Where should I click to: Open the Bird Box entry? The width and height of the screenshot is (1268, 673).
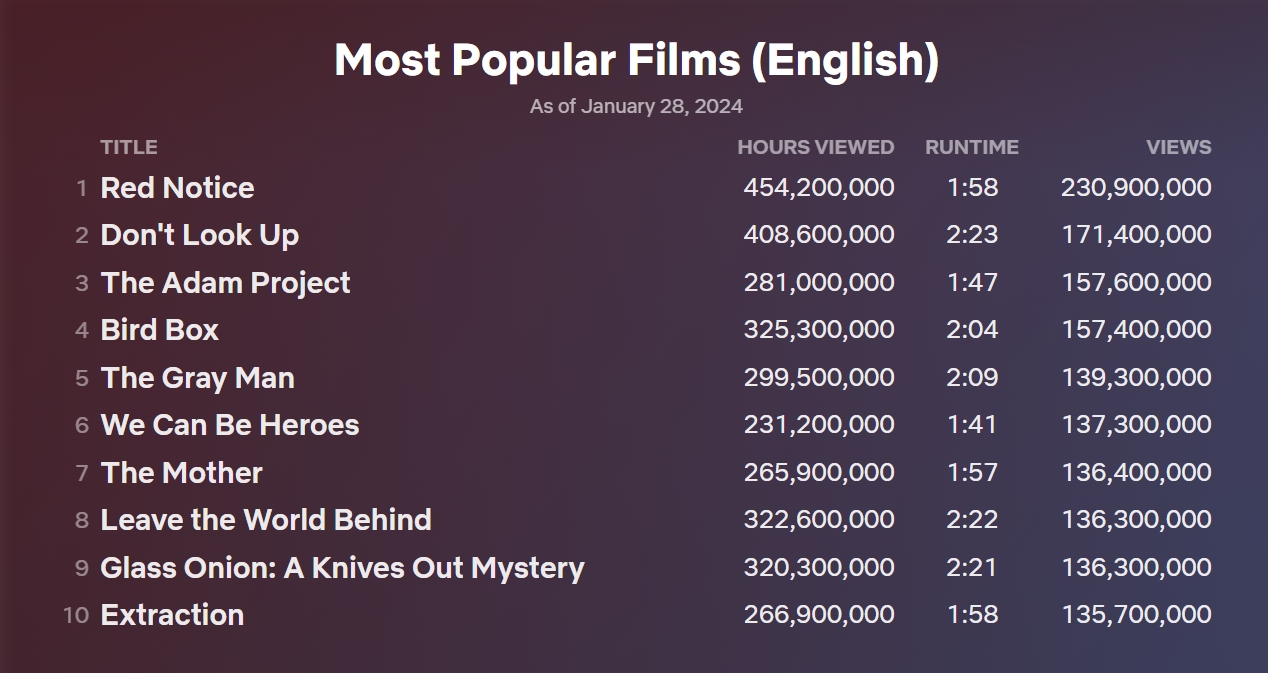159,330
